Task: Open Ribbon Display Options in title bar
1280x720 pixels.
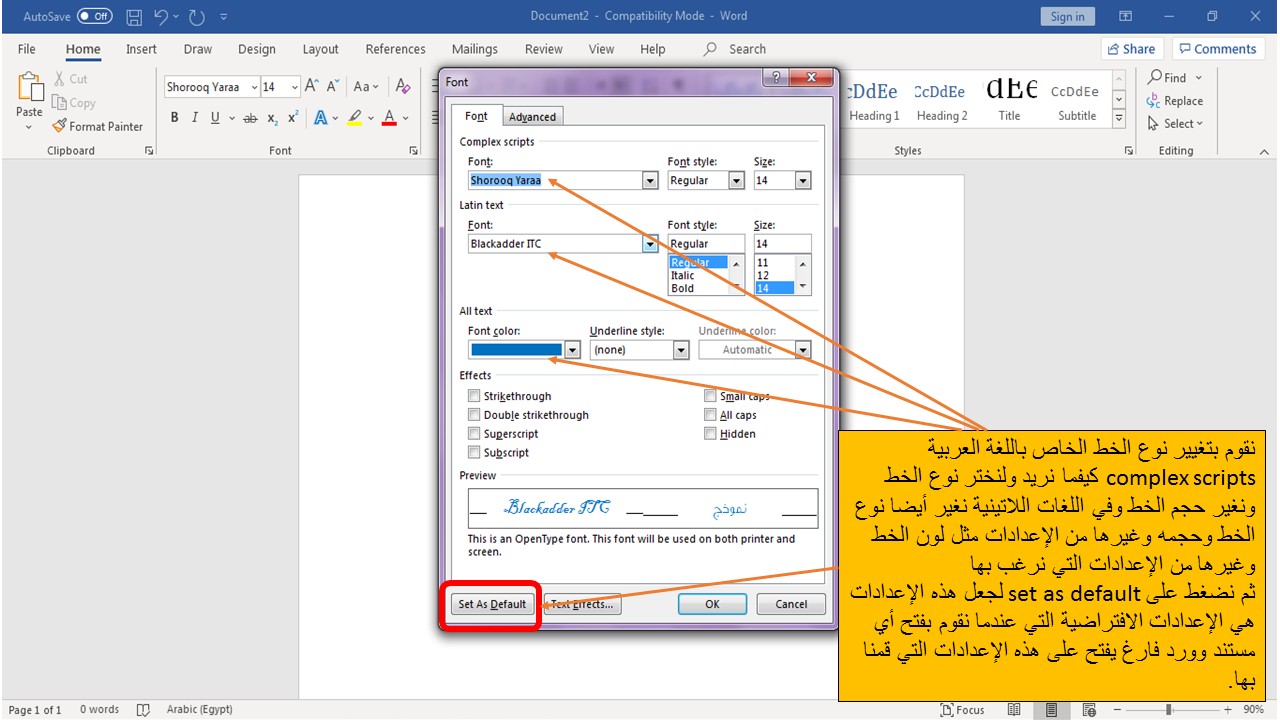Action: [1125, 17]
